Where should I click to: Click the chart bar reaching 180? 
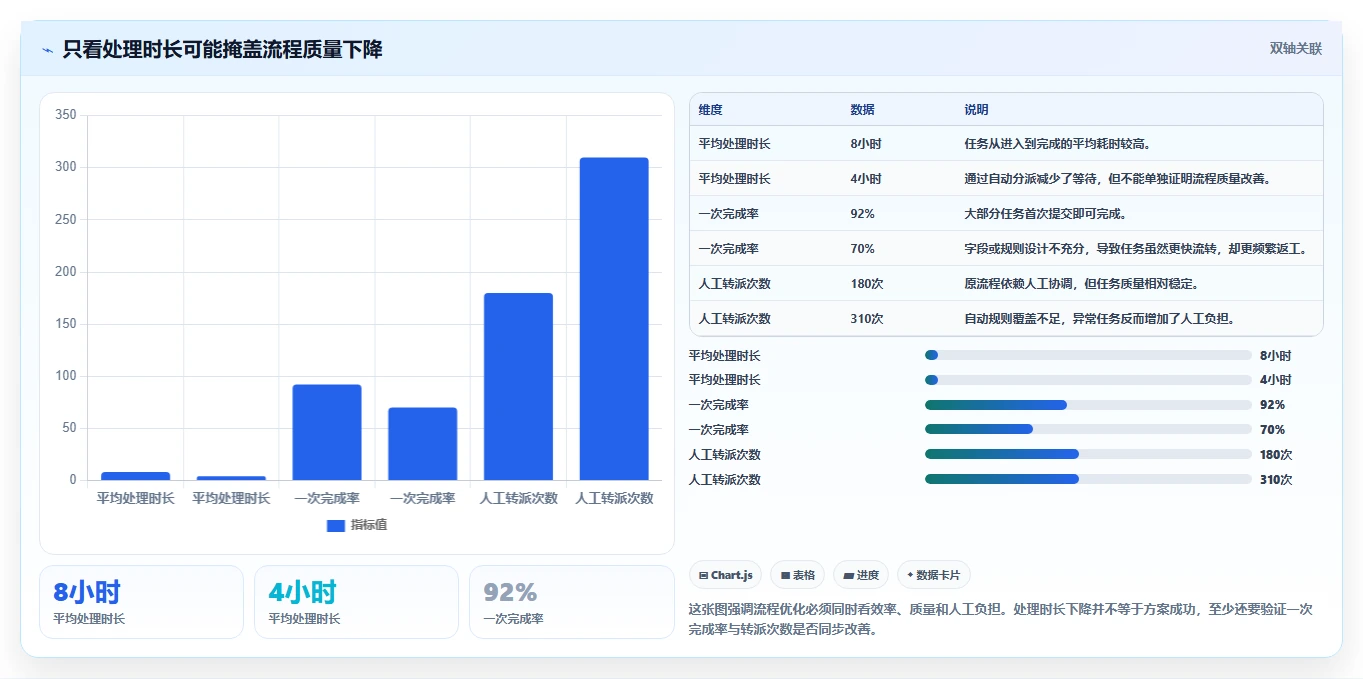point(518,386)
